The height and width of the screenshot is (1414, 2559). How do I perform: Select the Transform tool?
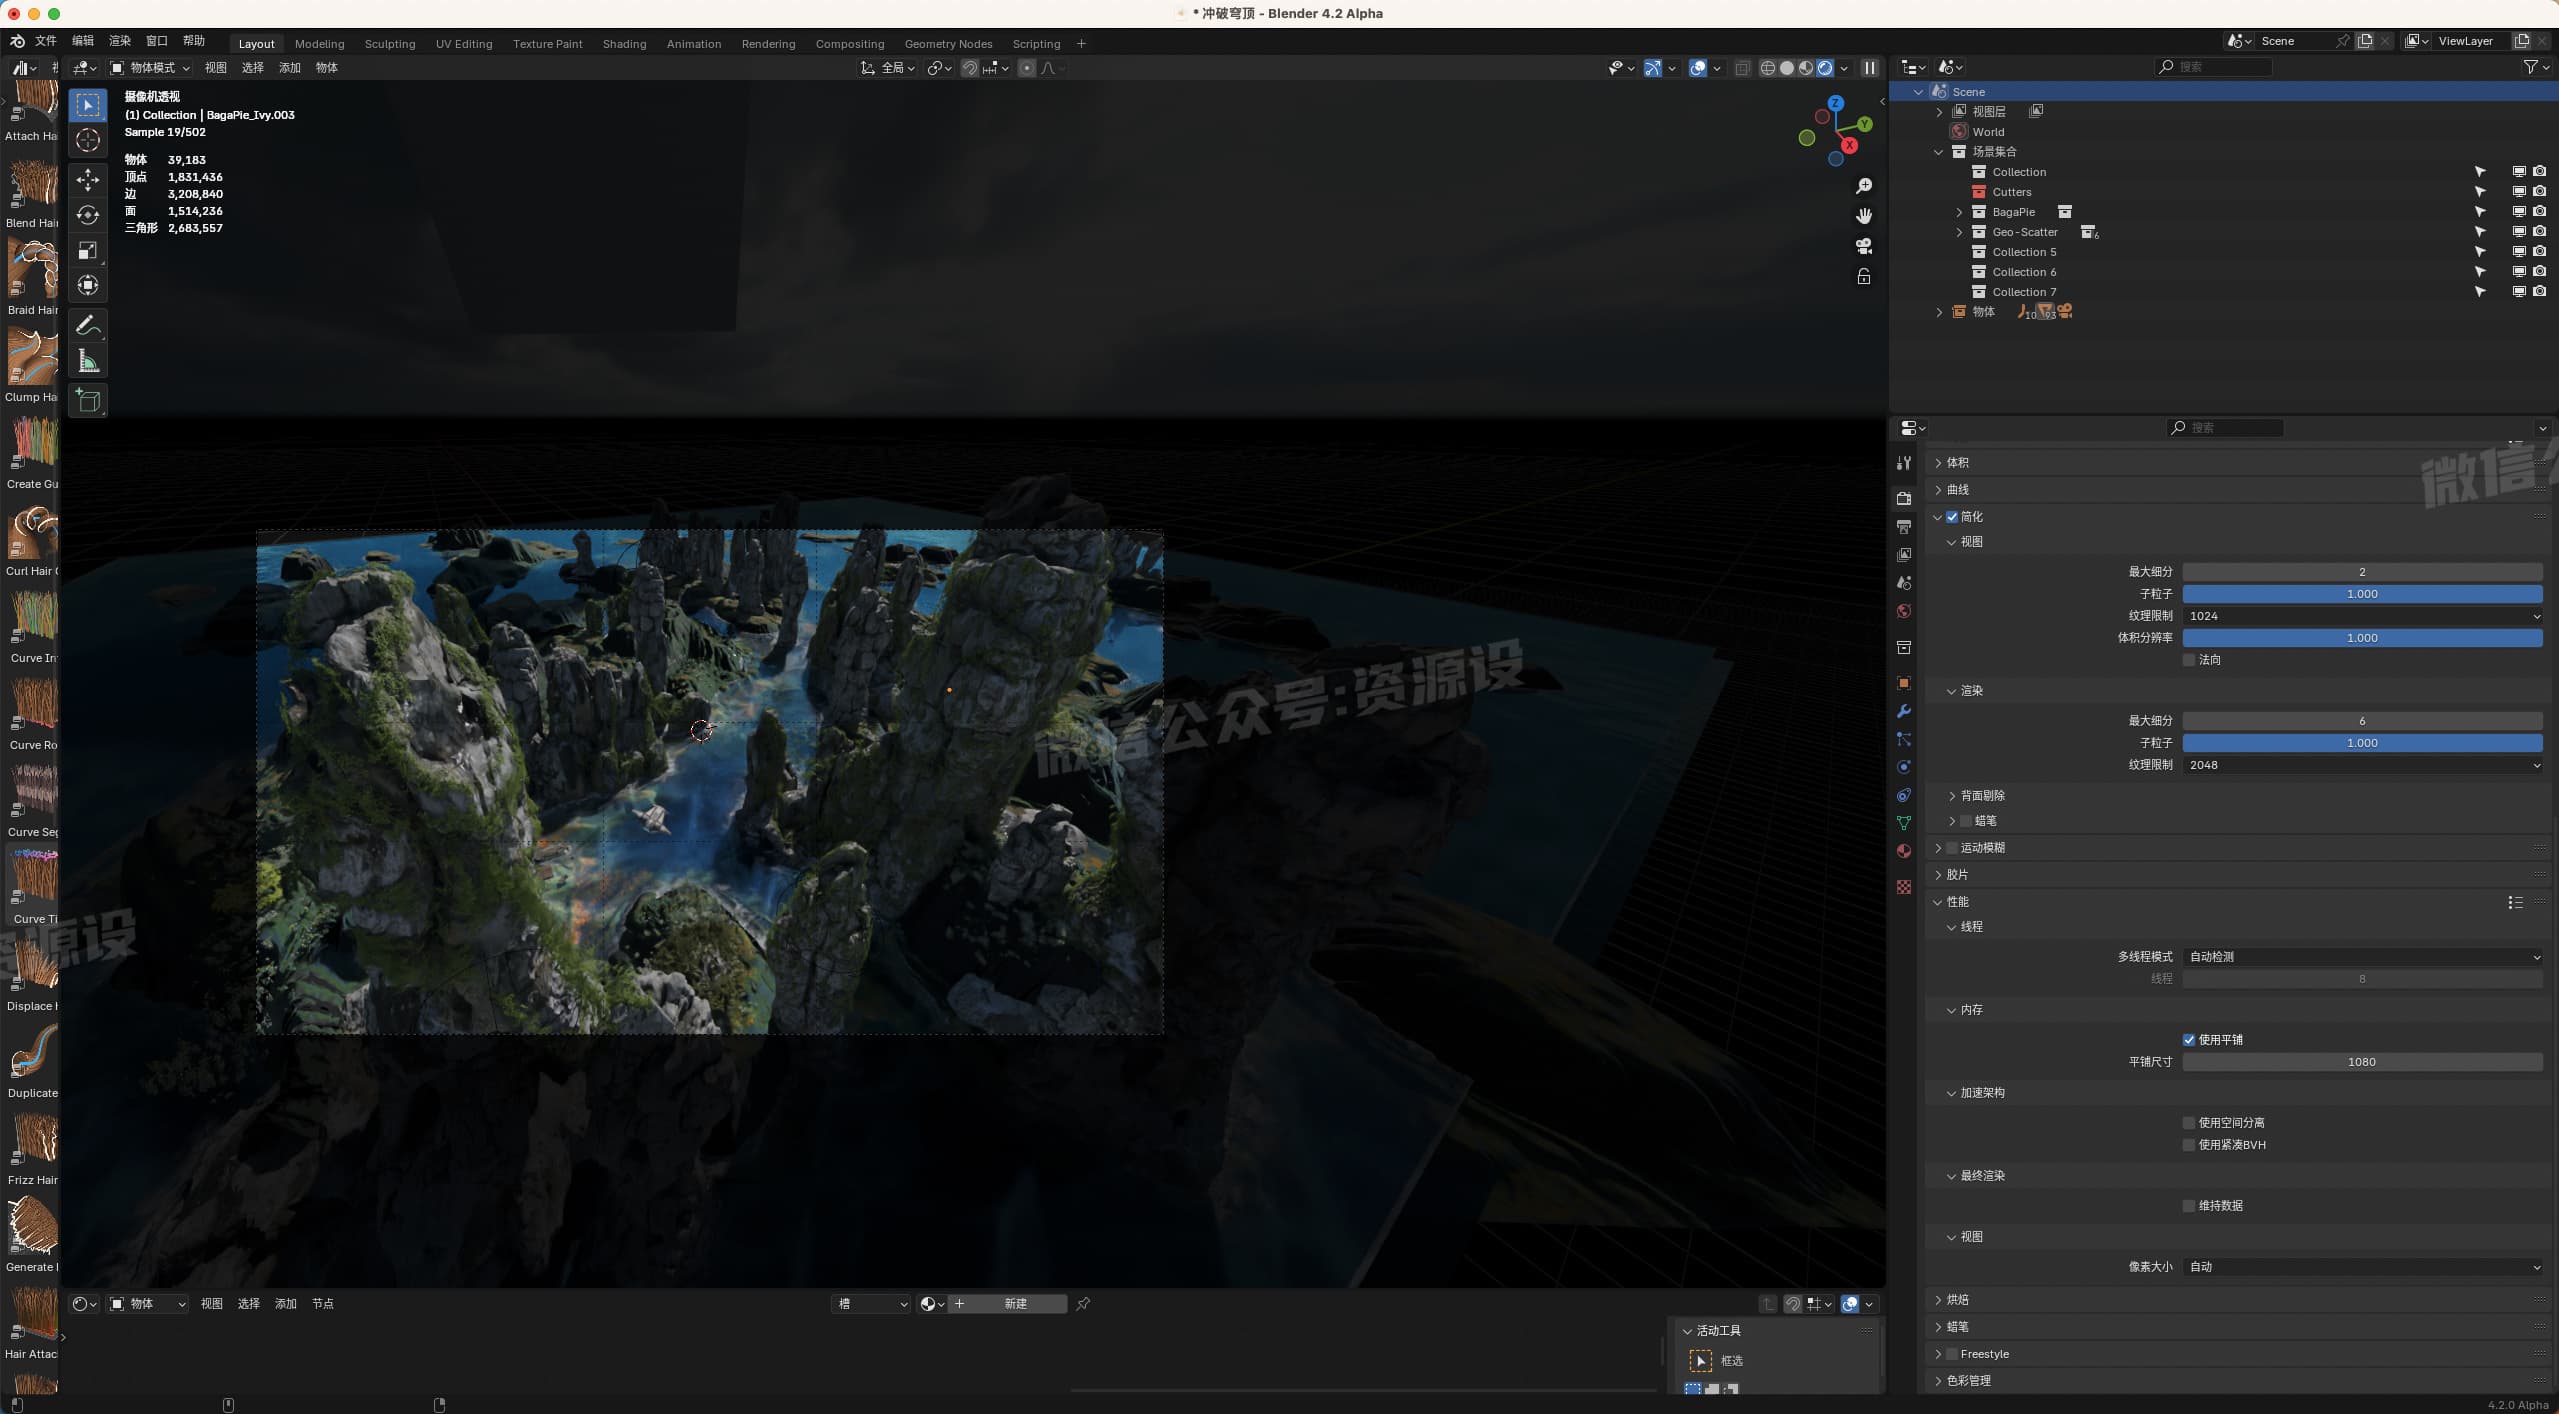click(x=88, y=285)
